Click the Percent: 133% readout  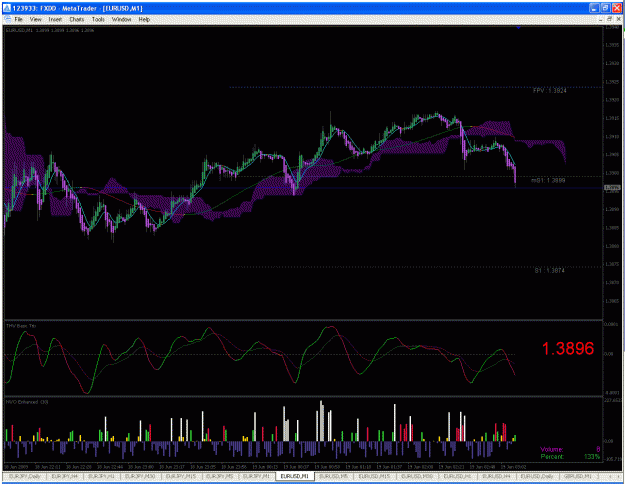tap(570, 457)
